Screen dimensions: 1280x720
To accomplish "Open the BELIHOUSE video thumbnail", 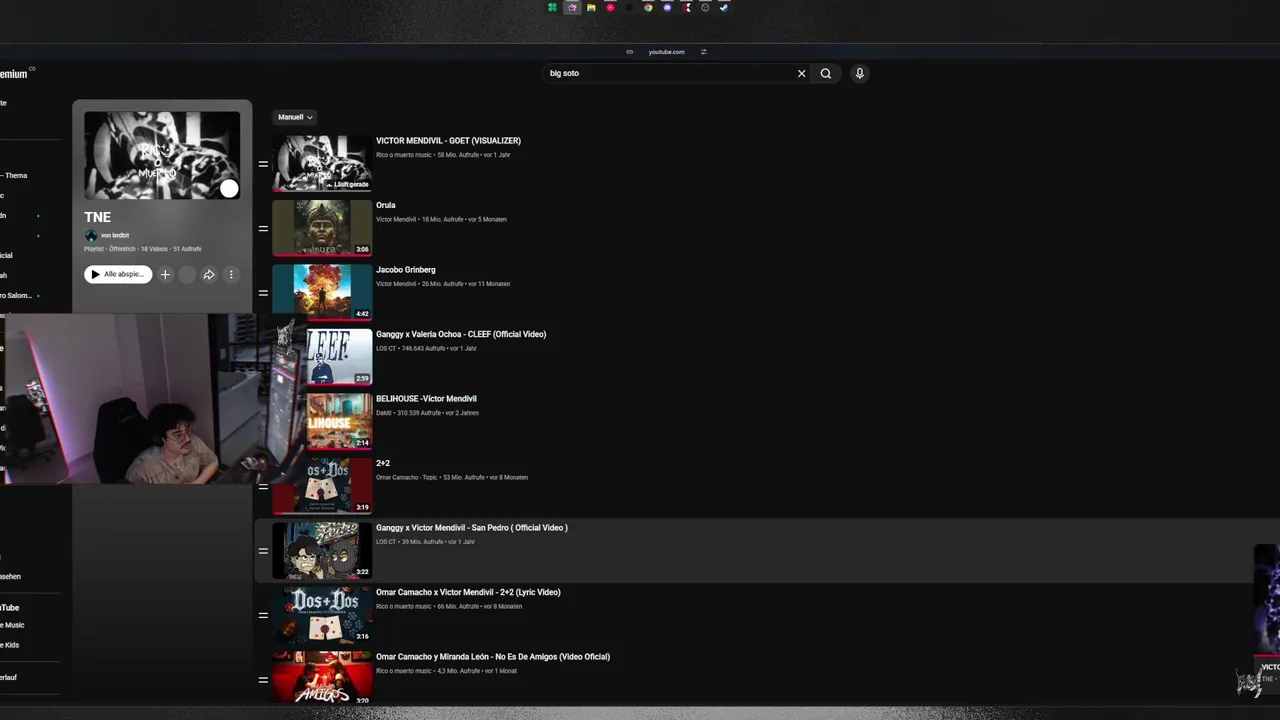I will 338,421.
